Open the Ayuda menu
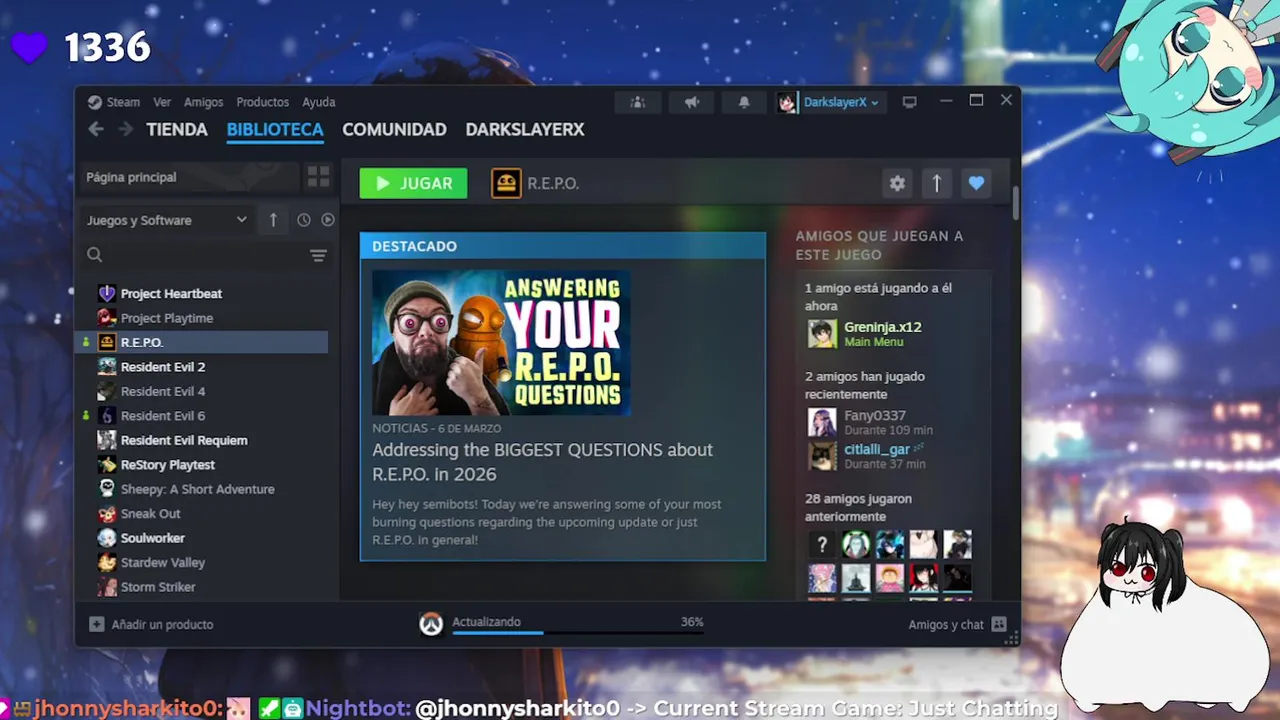 [319, 102]
